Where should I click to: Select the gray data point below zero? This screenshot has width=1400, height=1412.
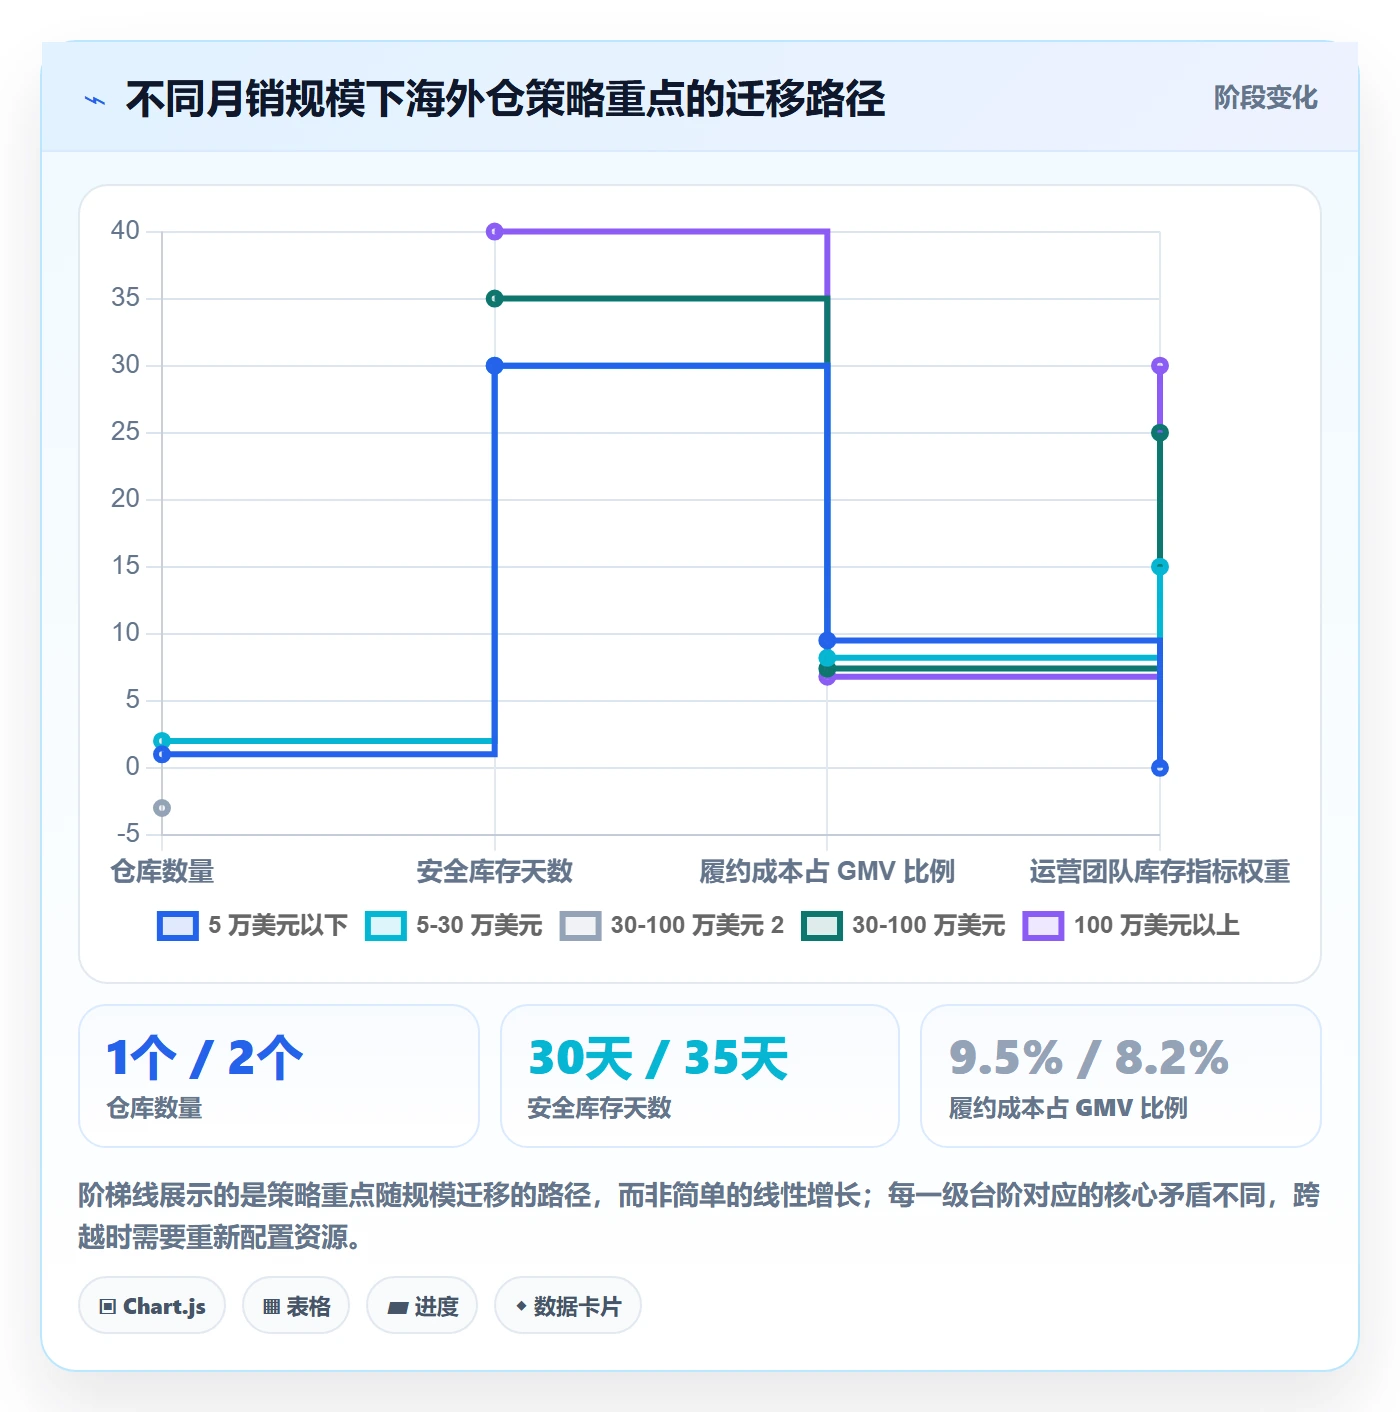162,808
